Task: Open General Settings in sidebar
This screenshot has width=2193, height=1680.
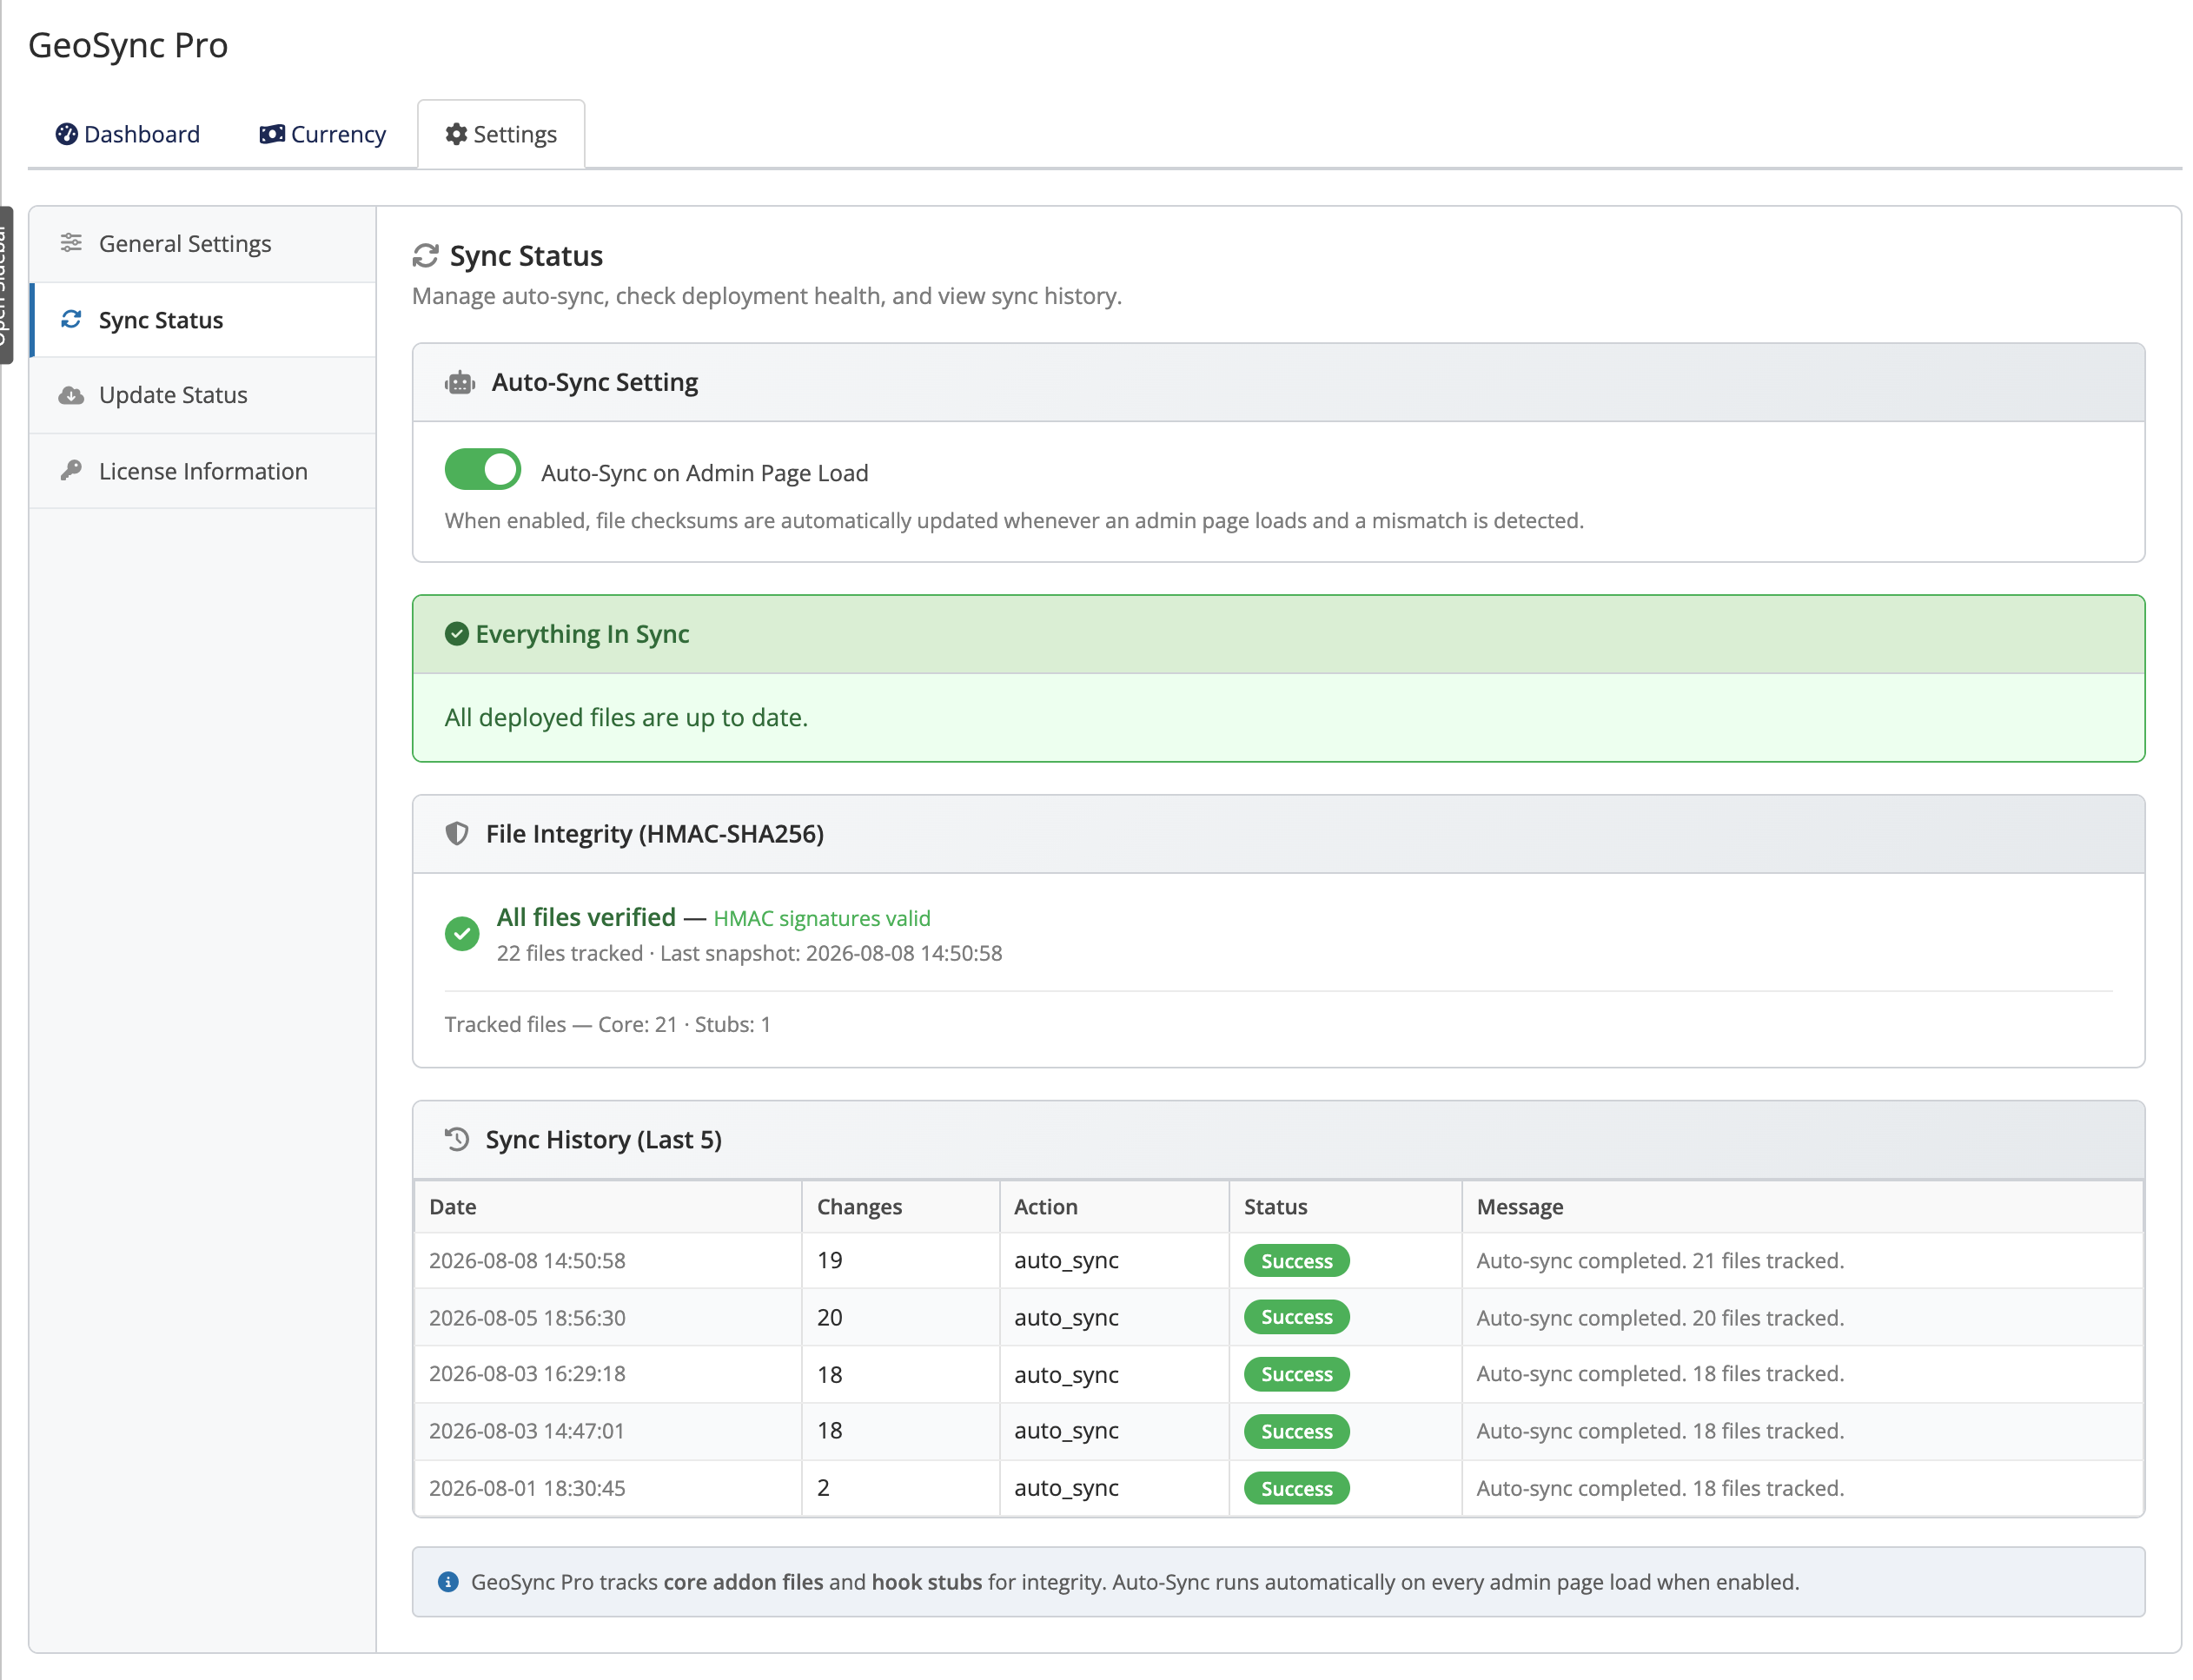Action: coord(203,244)
